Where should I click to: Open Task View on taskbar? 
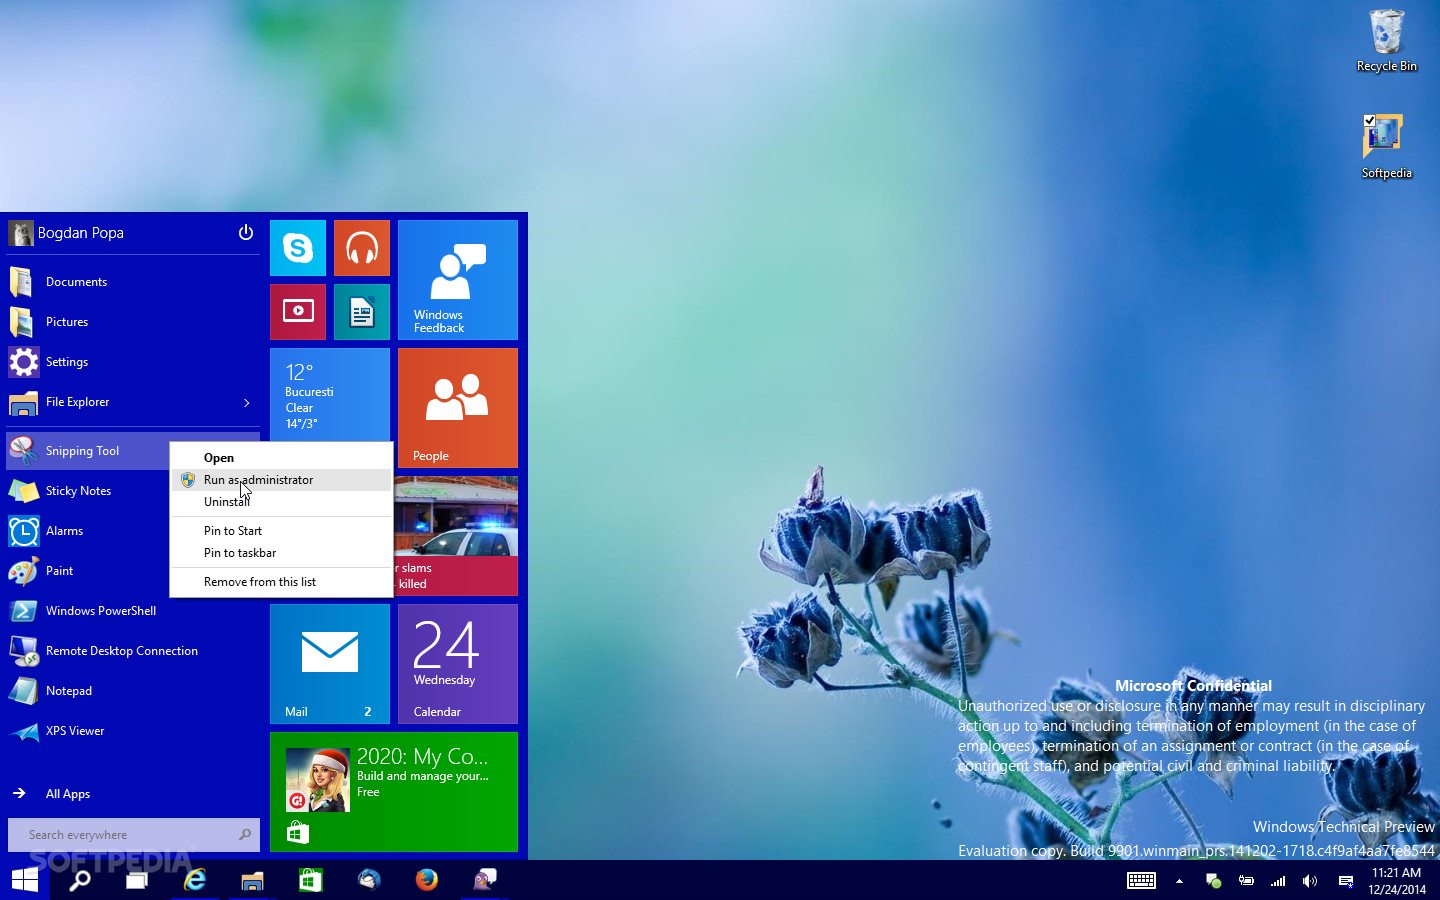(x=137, y=880)
